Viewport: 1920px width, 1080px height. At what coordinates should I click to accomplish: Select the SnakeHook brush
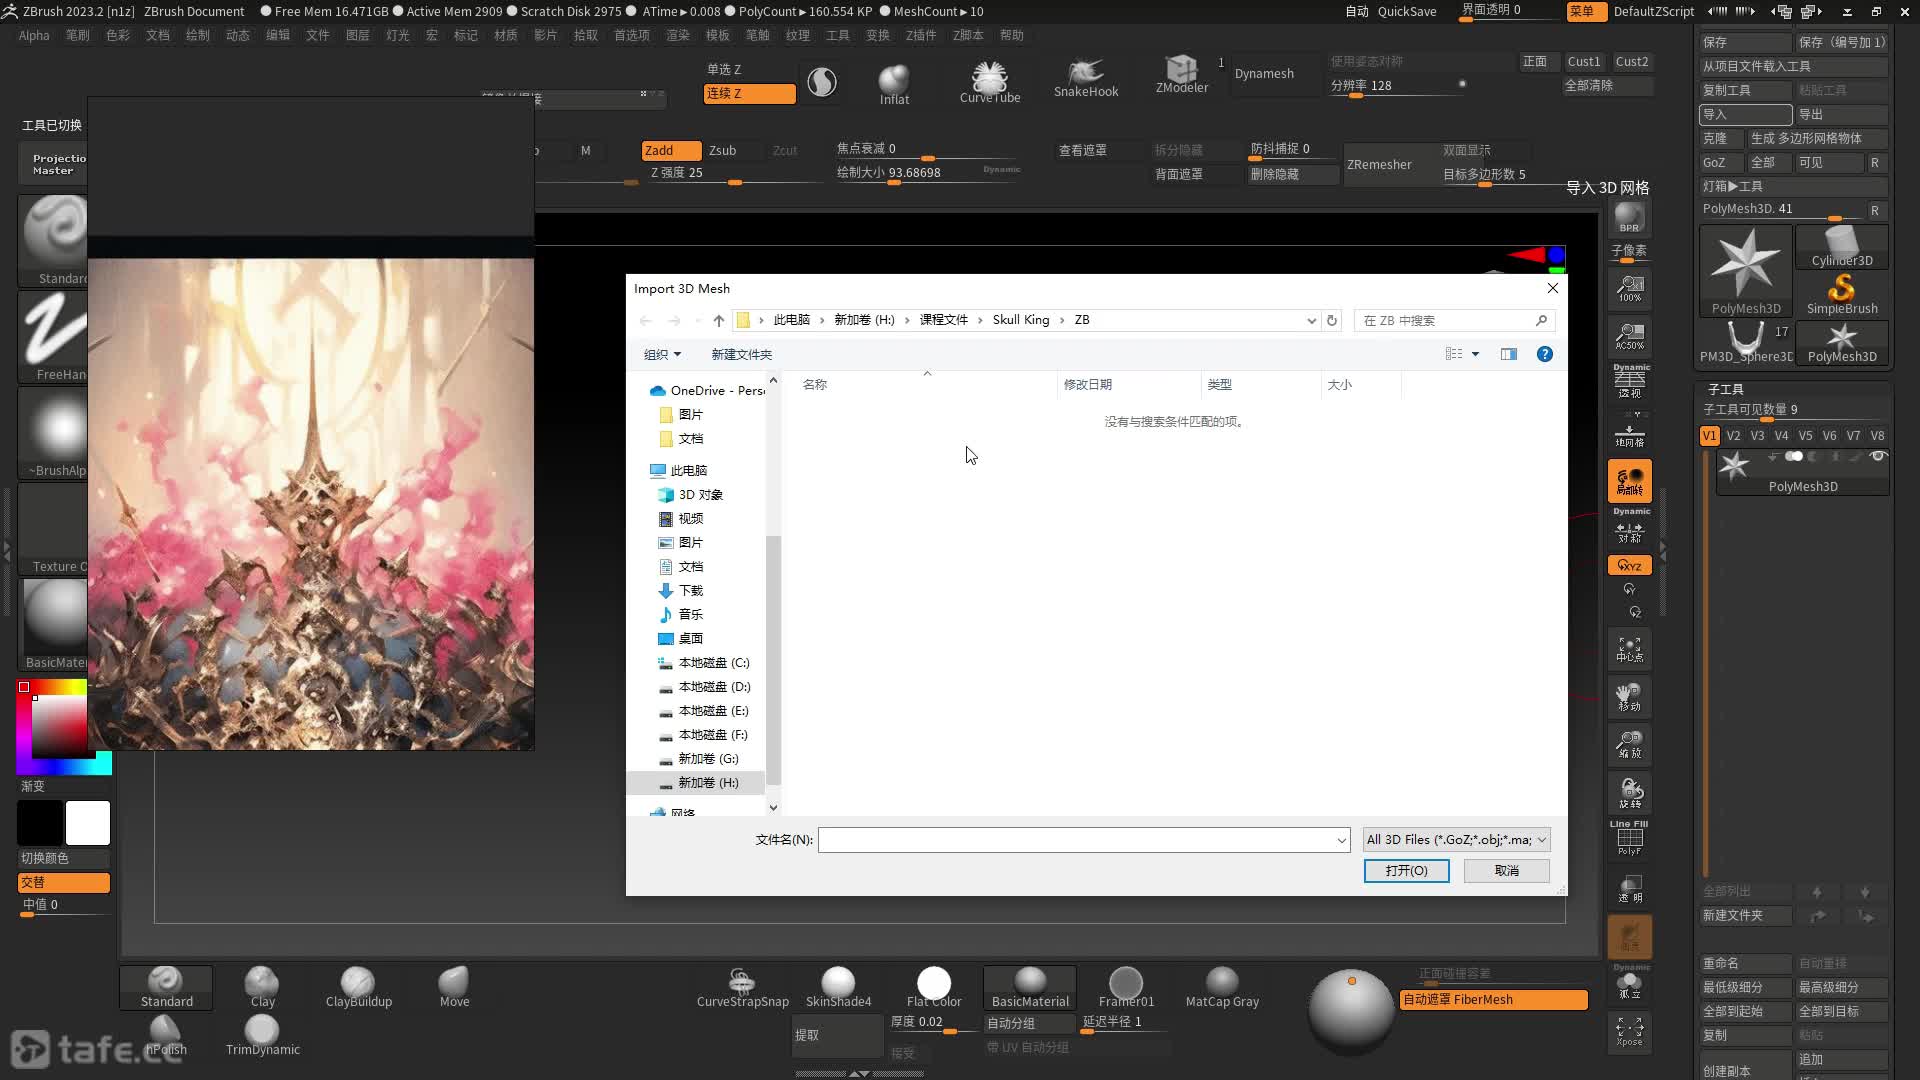1086,79
